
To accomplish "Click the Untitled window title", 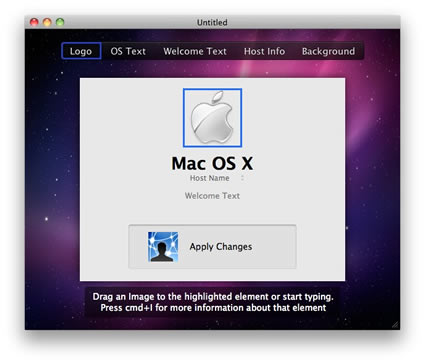I will (x=212, y=22).
